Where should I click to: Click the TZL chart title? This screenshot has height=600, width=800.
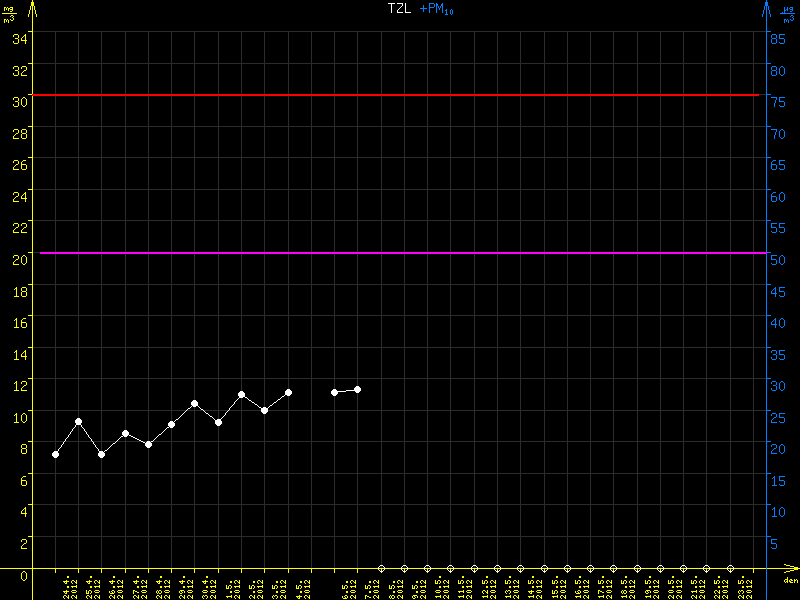coord(399,9)
